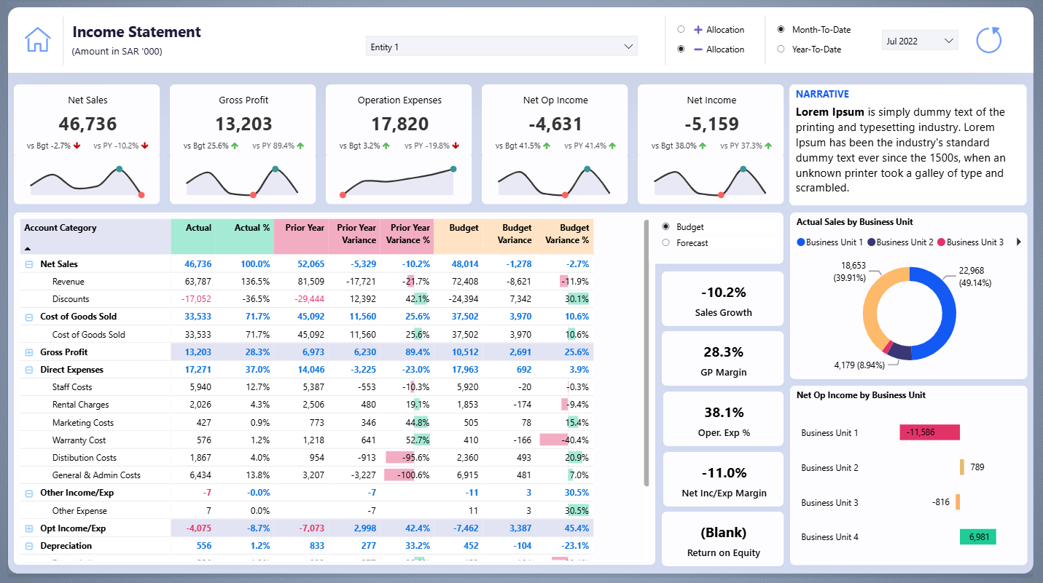Click the Return on Equity card
Image resolution: width=1043 pixels, height=583 pixels.
tap(722, 538)
